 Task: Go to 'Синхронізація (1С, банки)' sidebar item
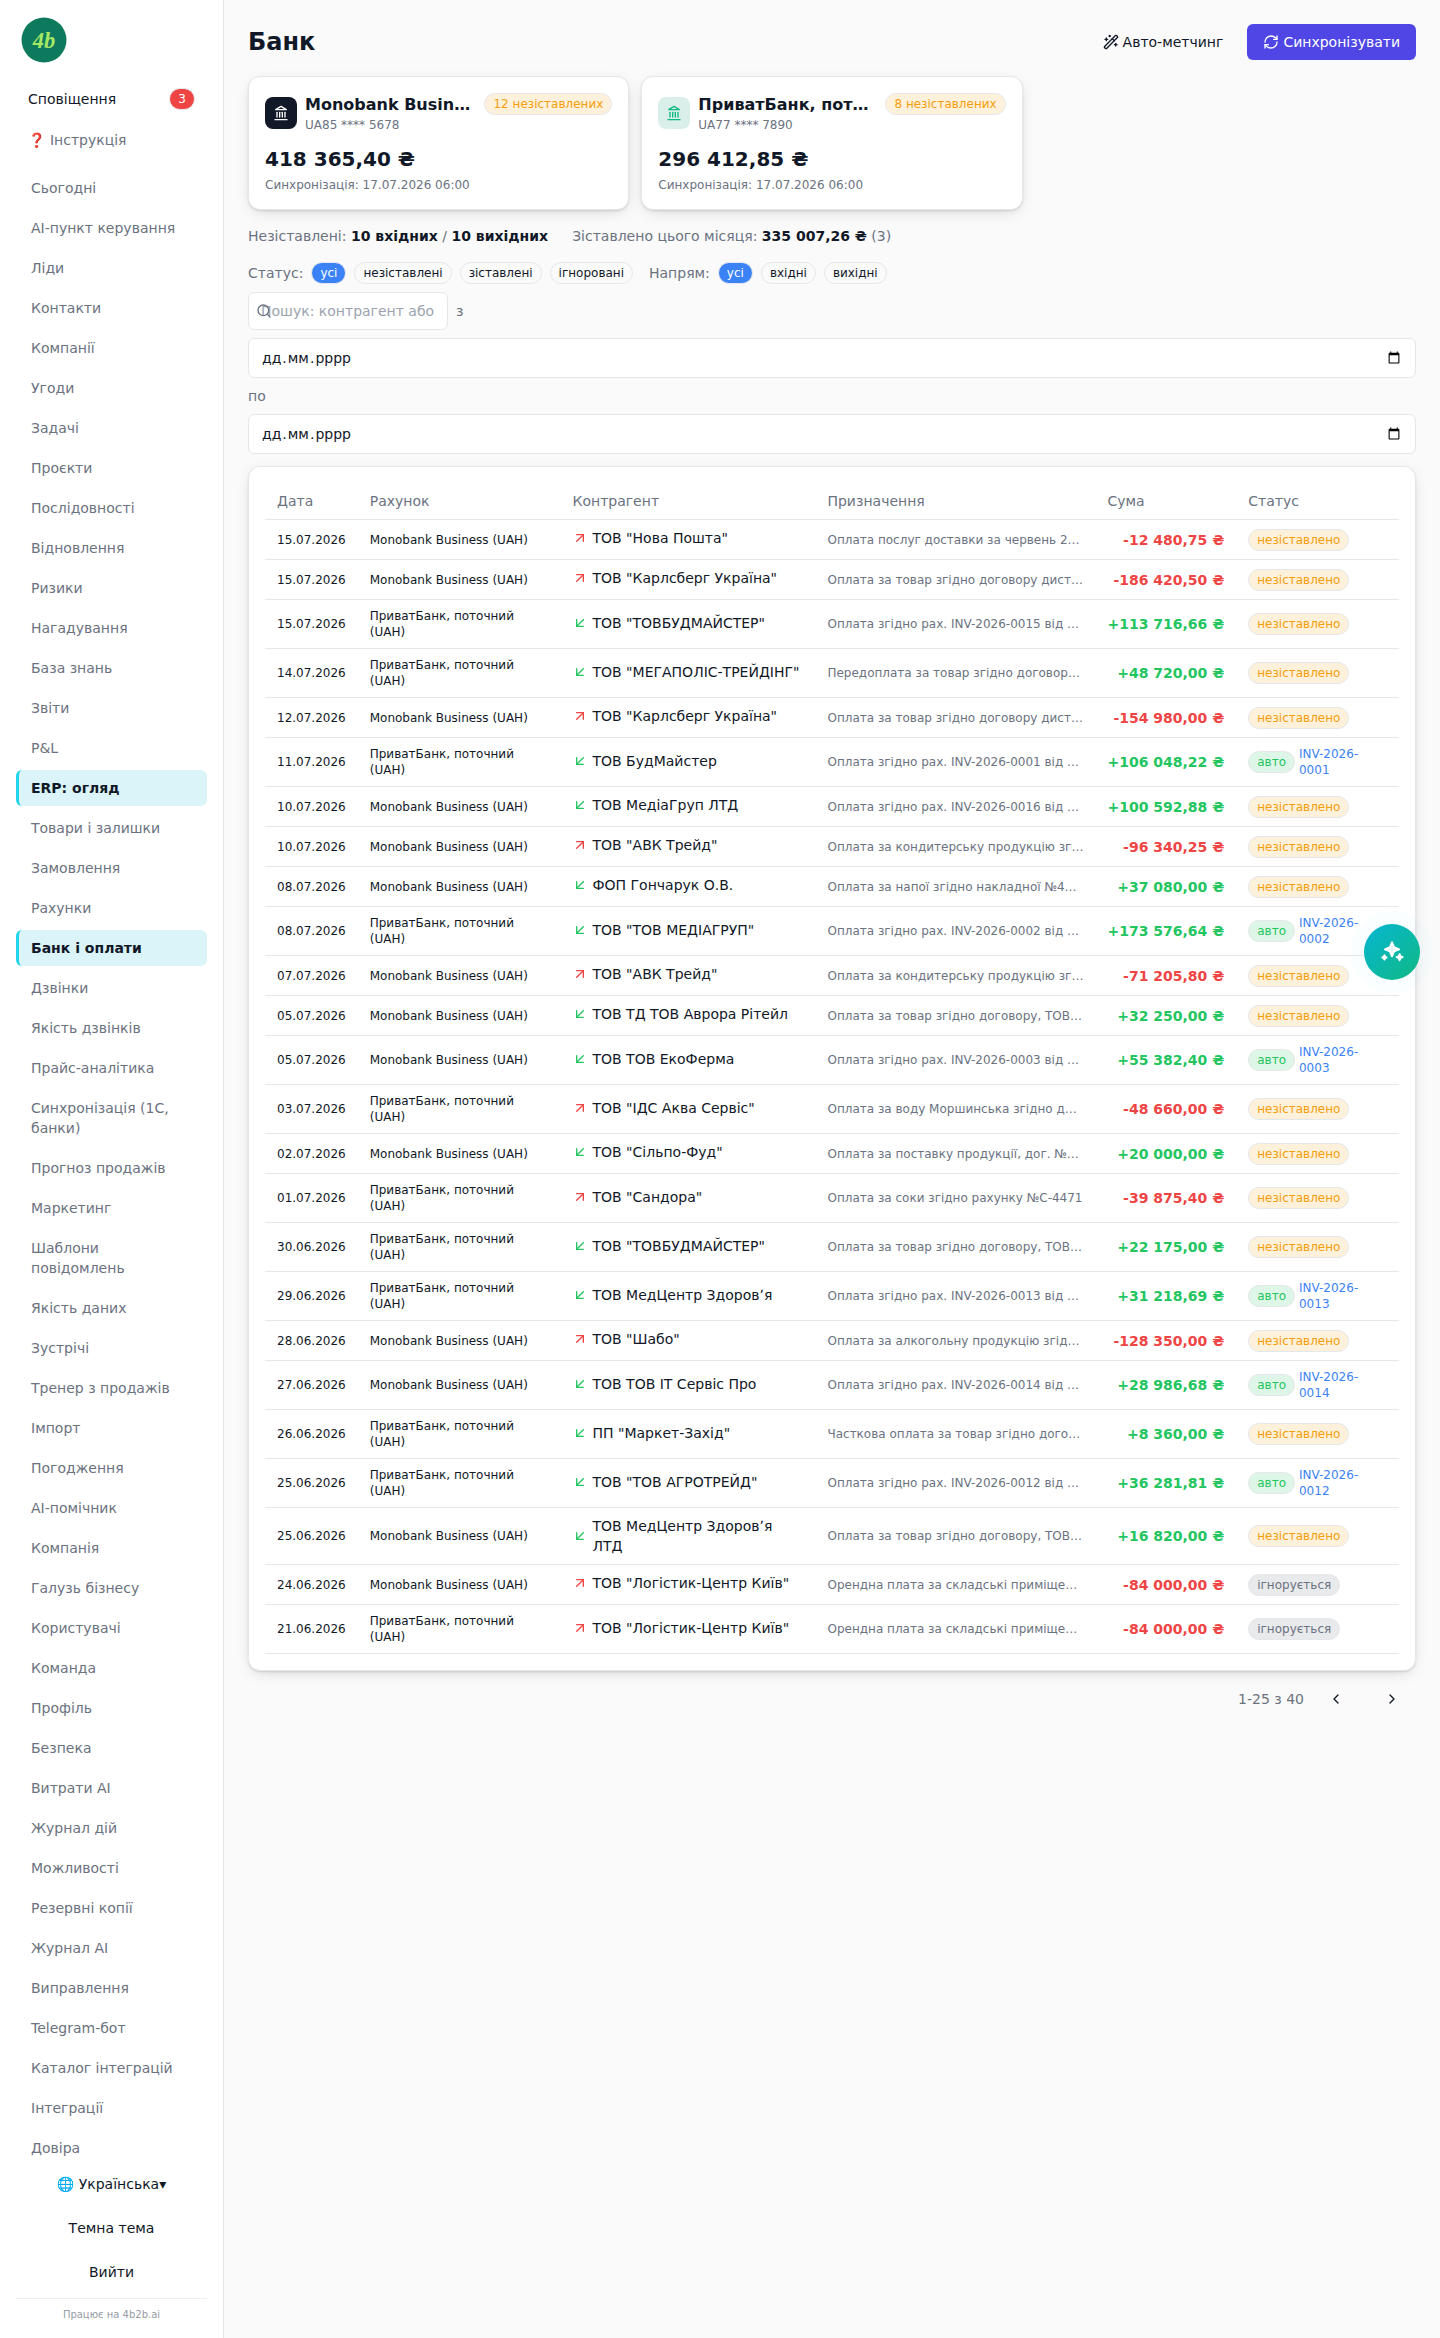pyautogui.click(x=111, y=1118)
